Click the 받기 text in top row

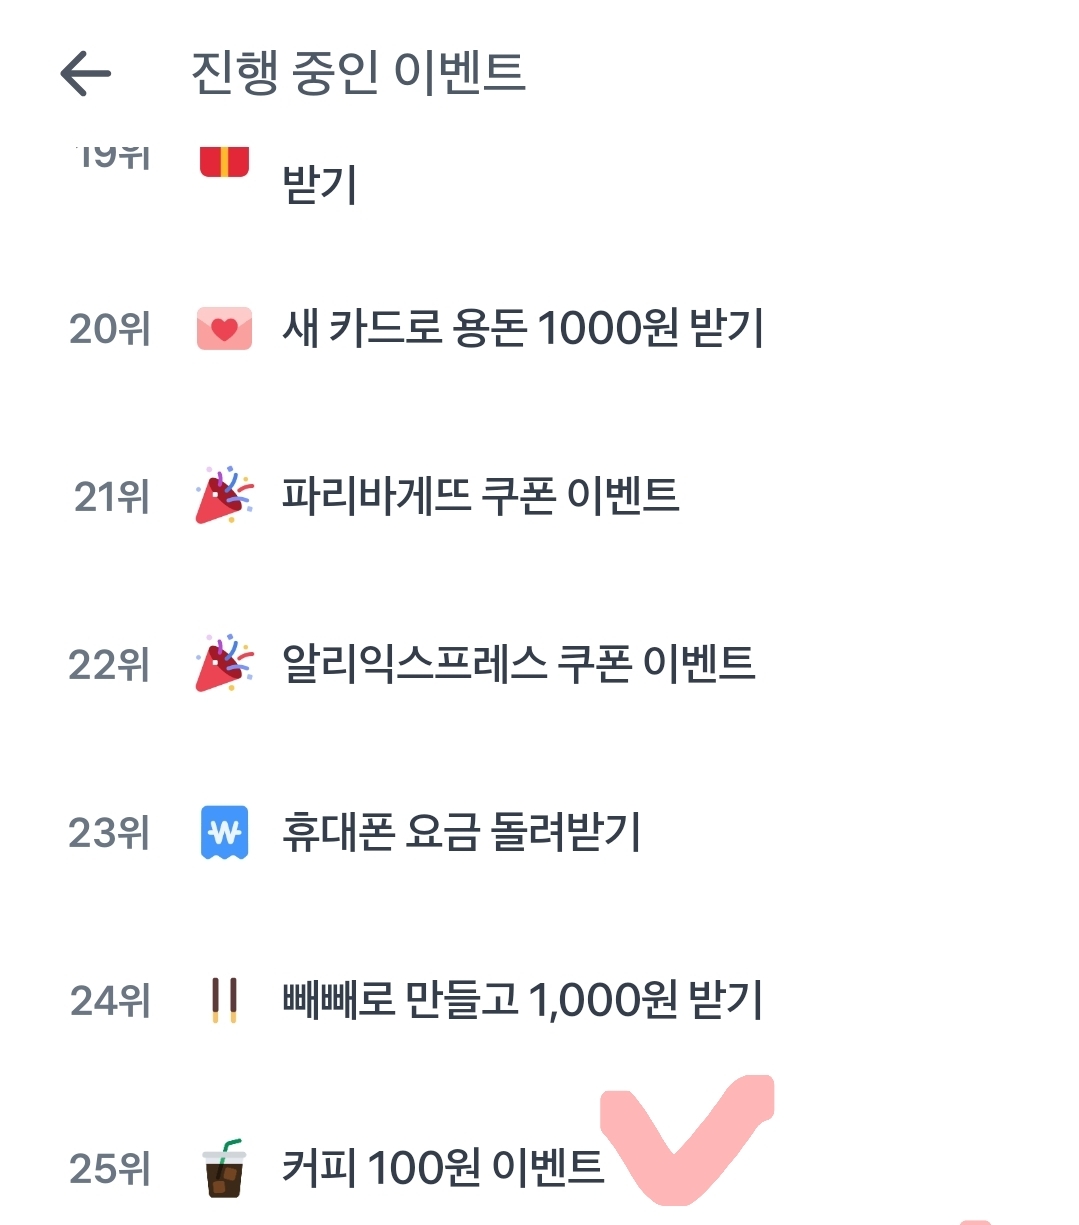(x=319, y=186)
